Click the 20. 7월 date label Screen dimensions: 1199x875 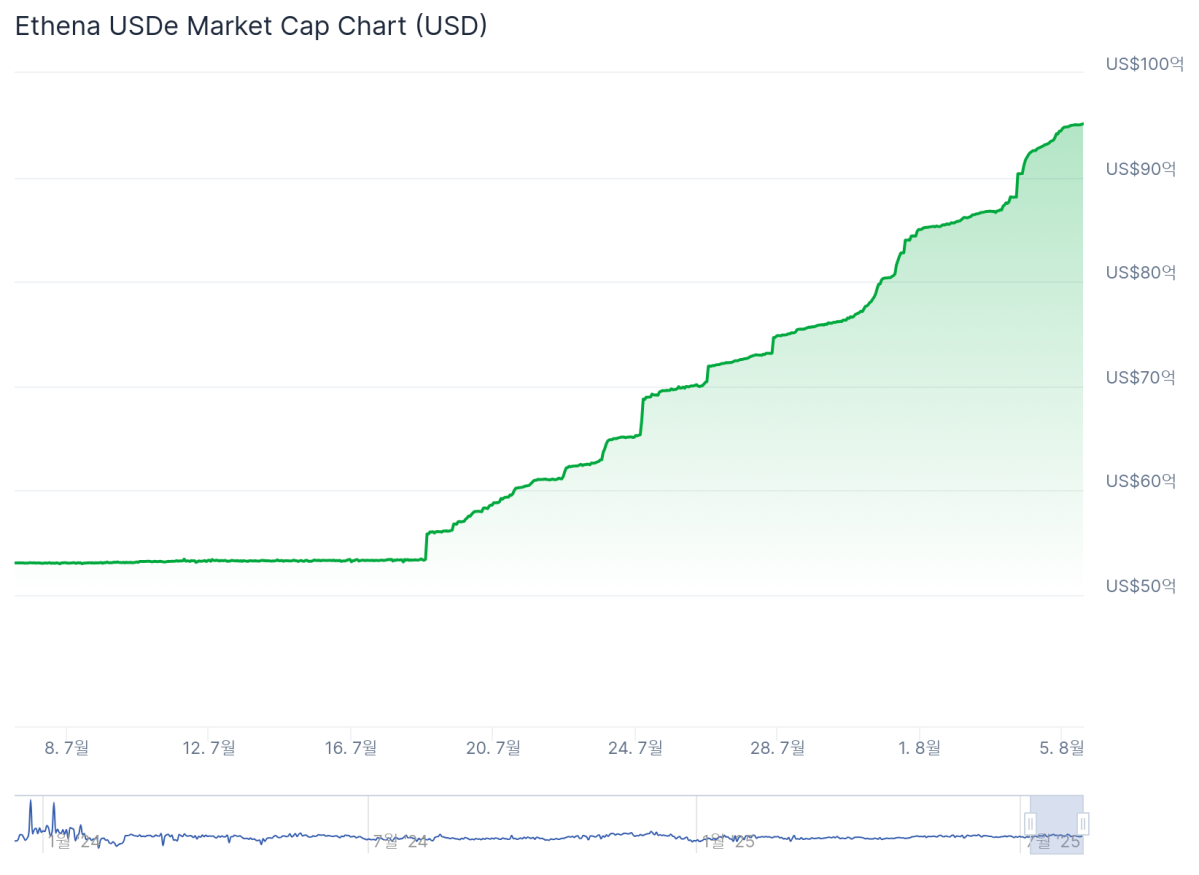coord(494,747)
